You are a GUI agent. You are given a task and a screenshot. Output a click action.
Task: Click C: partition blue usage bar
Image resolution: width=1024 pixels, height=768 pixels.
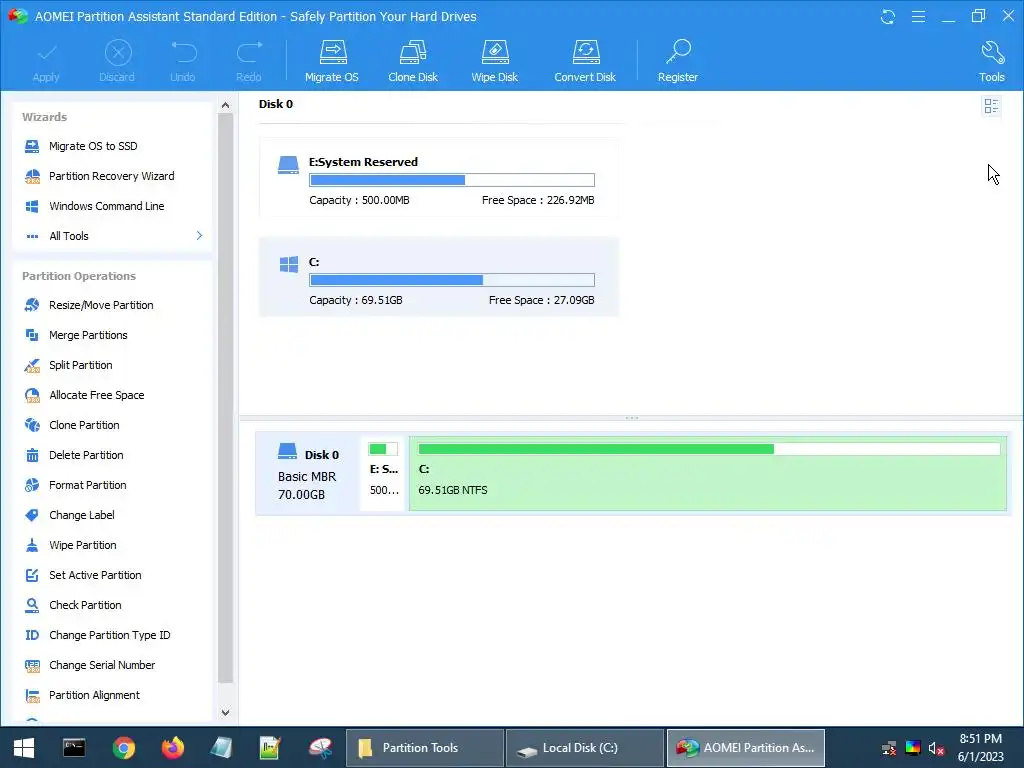coord(452,280)
